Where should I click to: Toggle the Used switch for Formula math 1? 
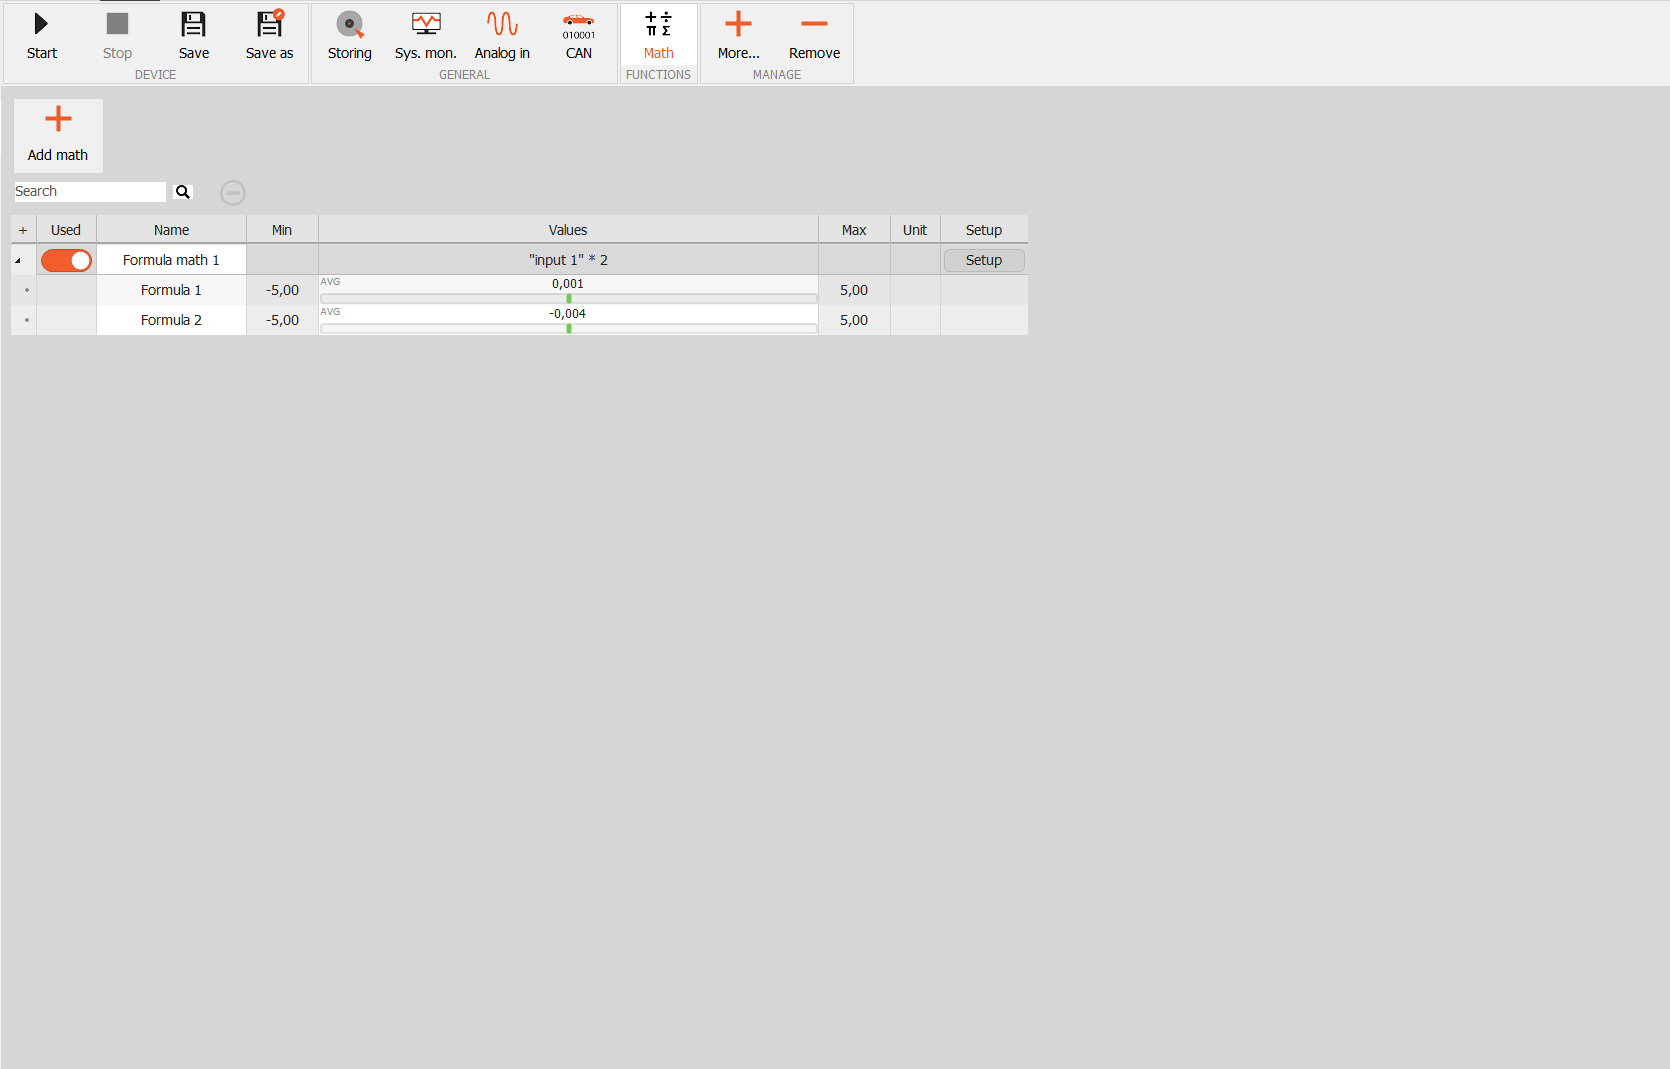[66, 260]
